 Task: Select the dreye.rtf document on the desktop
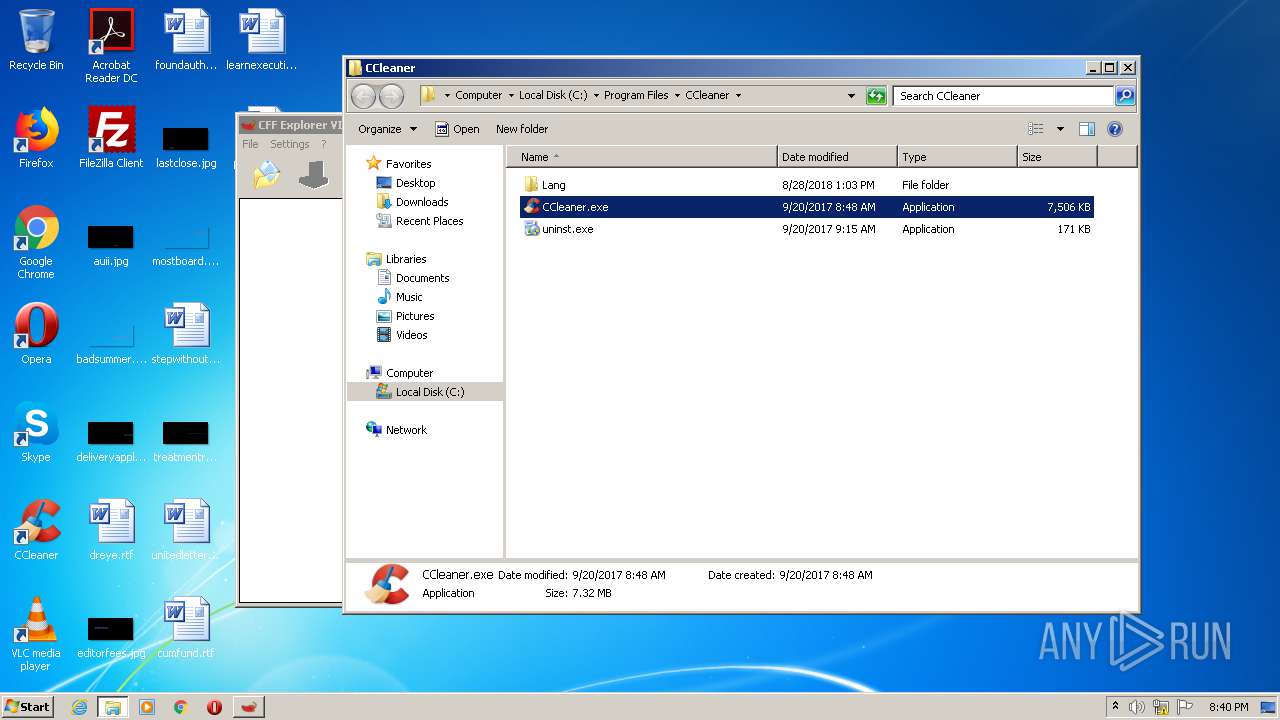point(111,530)
